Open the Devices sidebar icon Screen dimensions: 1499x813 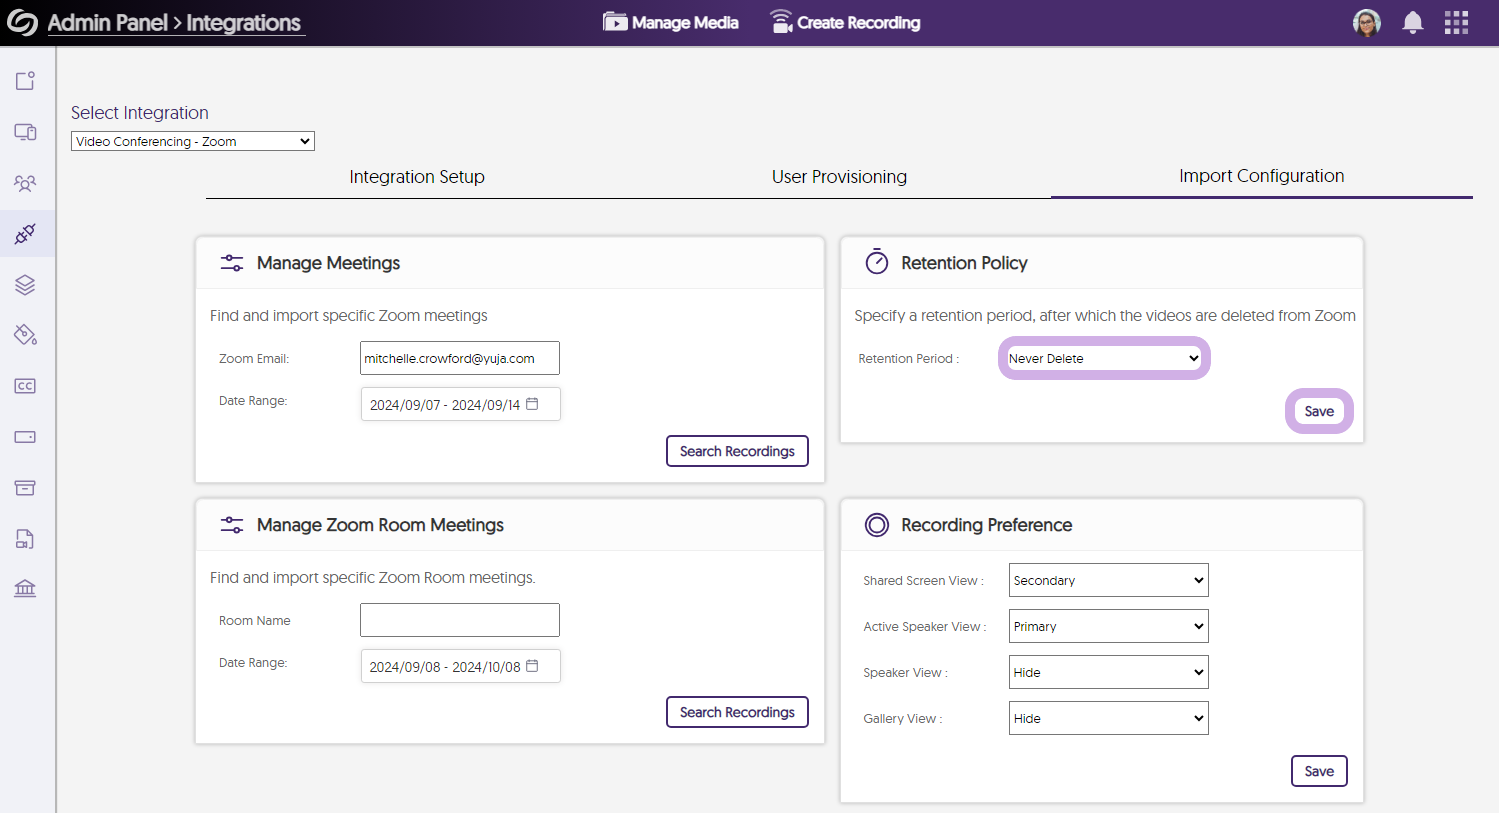pos(25,132)
